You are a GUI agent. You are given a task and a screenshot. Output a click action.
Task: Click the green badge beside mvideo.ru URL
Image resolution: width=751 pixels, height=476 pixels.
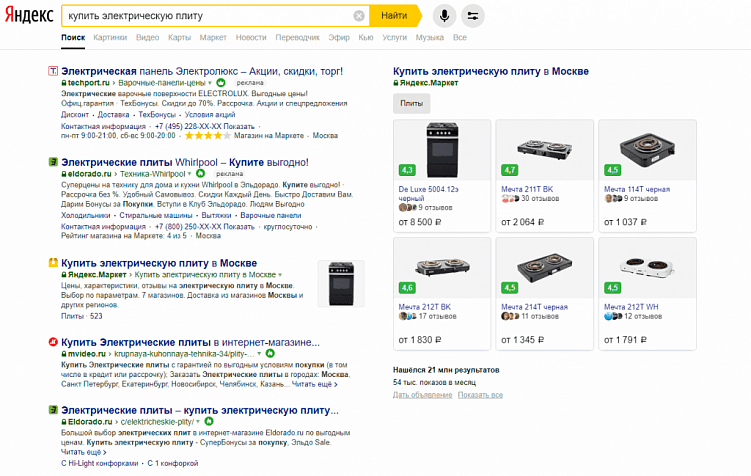pos(270,354)
